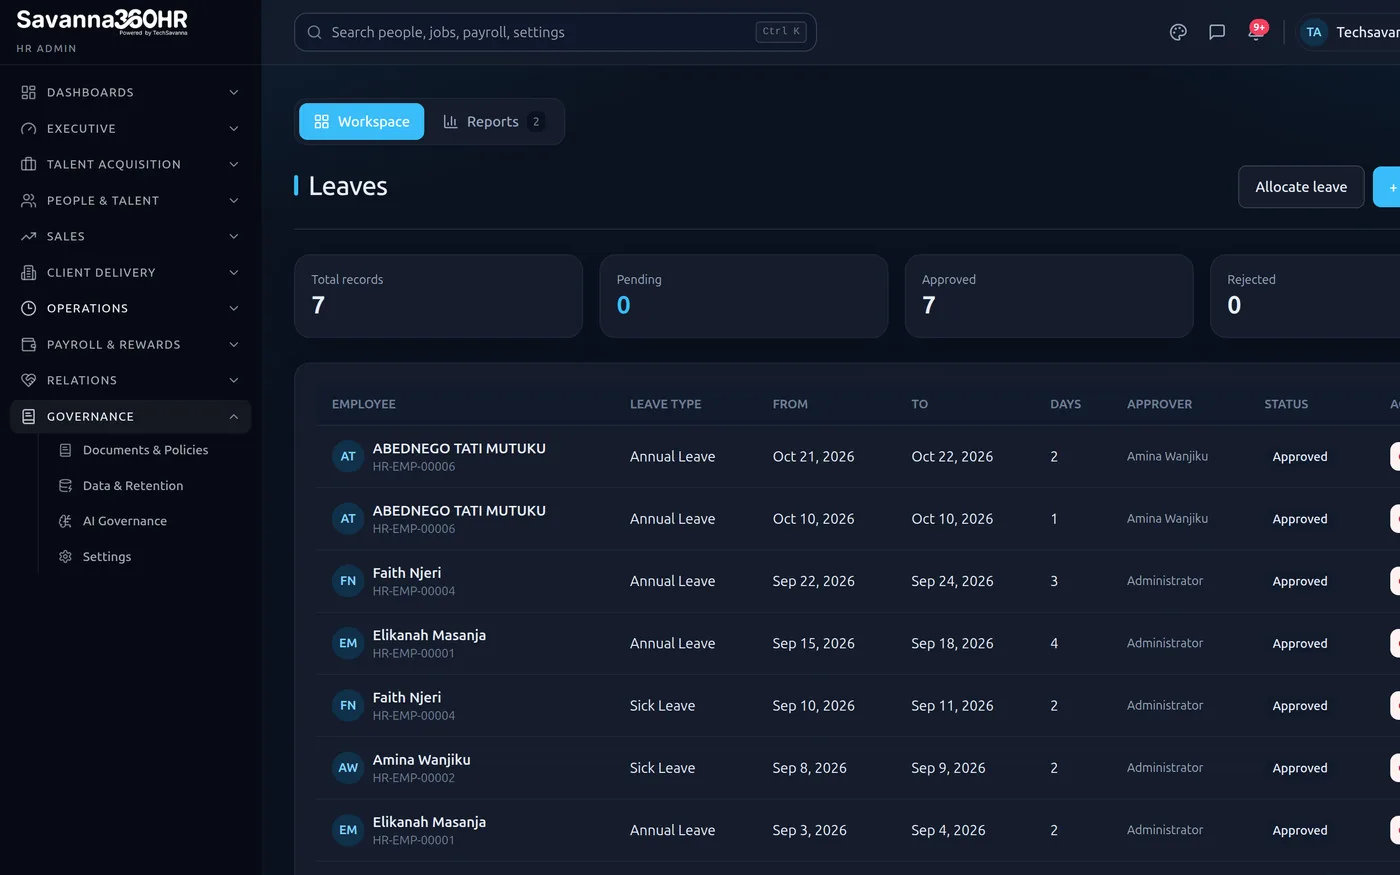
Task: Click the LEAVE TYPE column header
Action: pos(665,404)
